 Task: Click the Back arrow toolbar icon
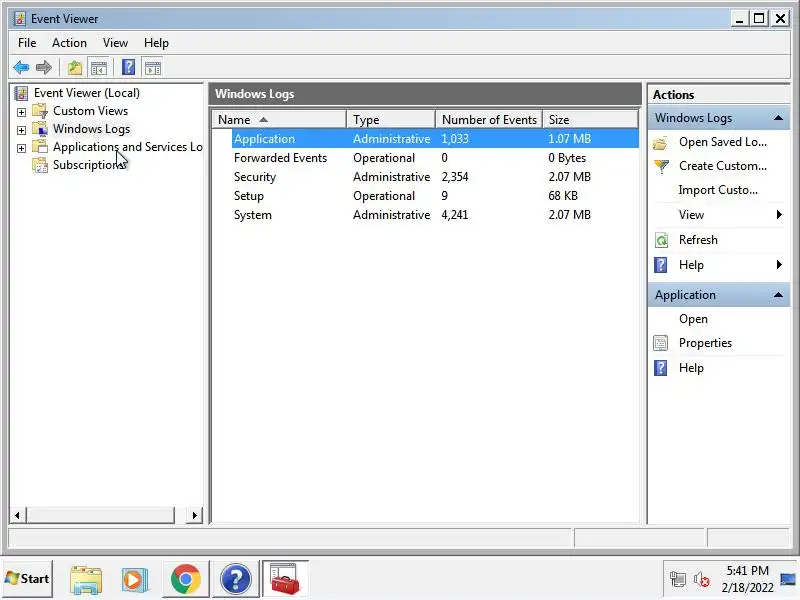click(21, 67)
